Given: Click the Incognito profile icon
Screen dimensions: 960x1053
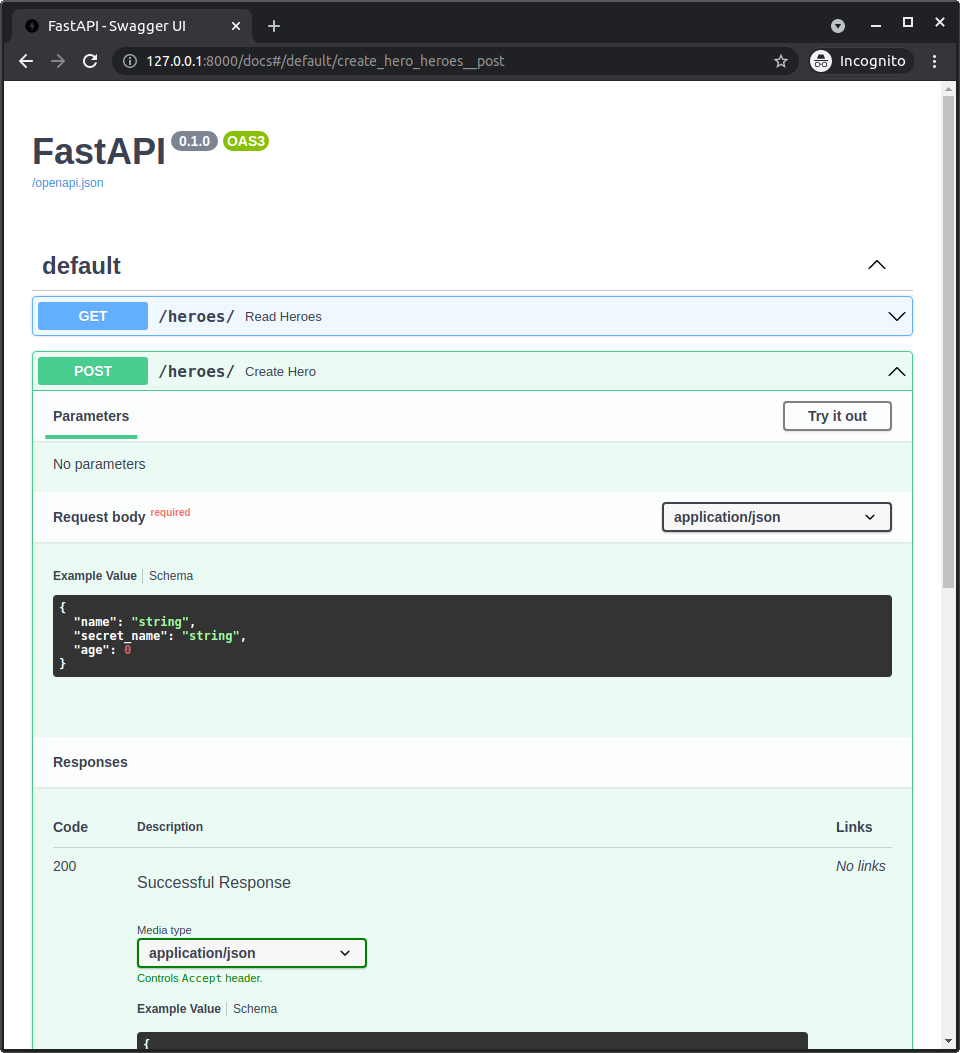Looking at the screenshot, I should tap(820, 60).
